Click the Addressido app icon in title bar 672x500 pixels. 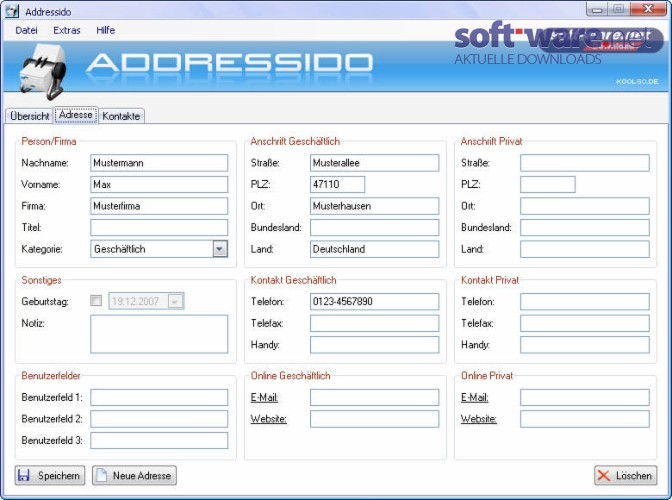tap(12, 11)
